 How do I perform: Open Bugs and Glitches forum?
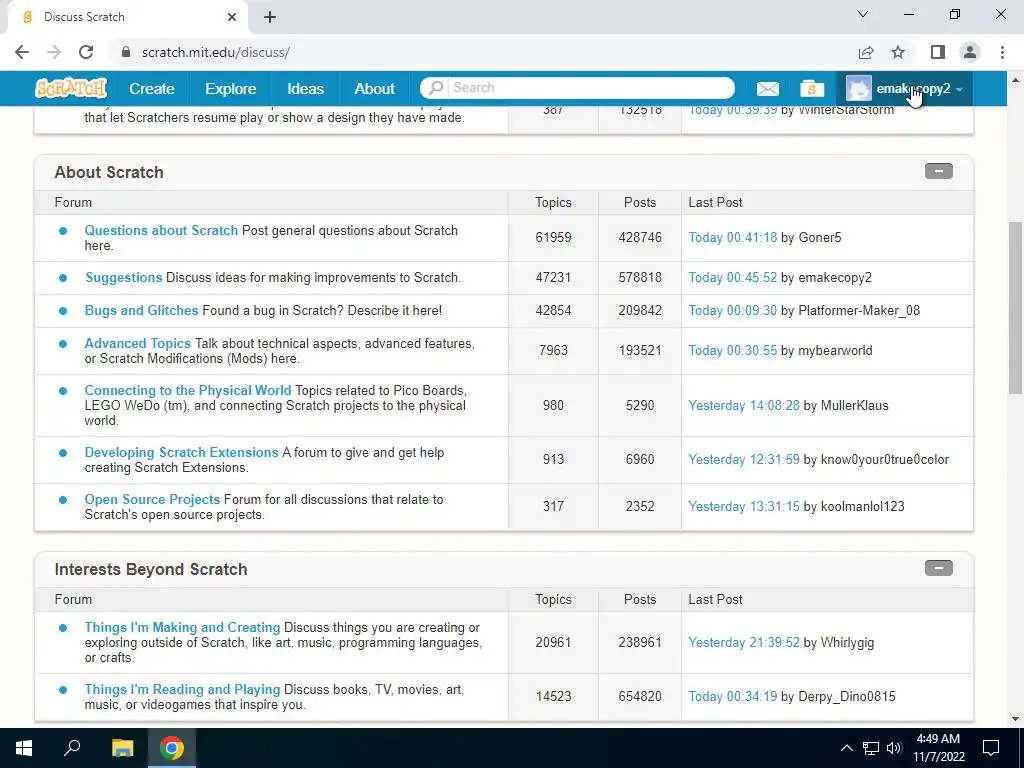tap(141, 310)
